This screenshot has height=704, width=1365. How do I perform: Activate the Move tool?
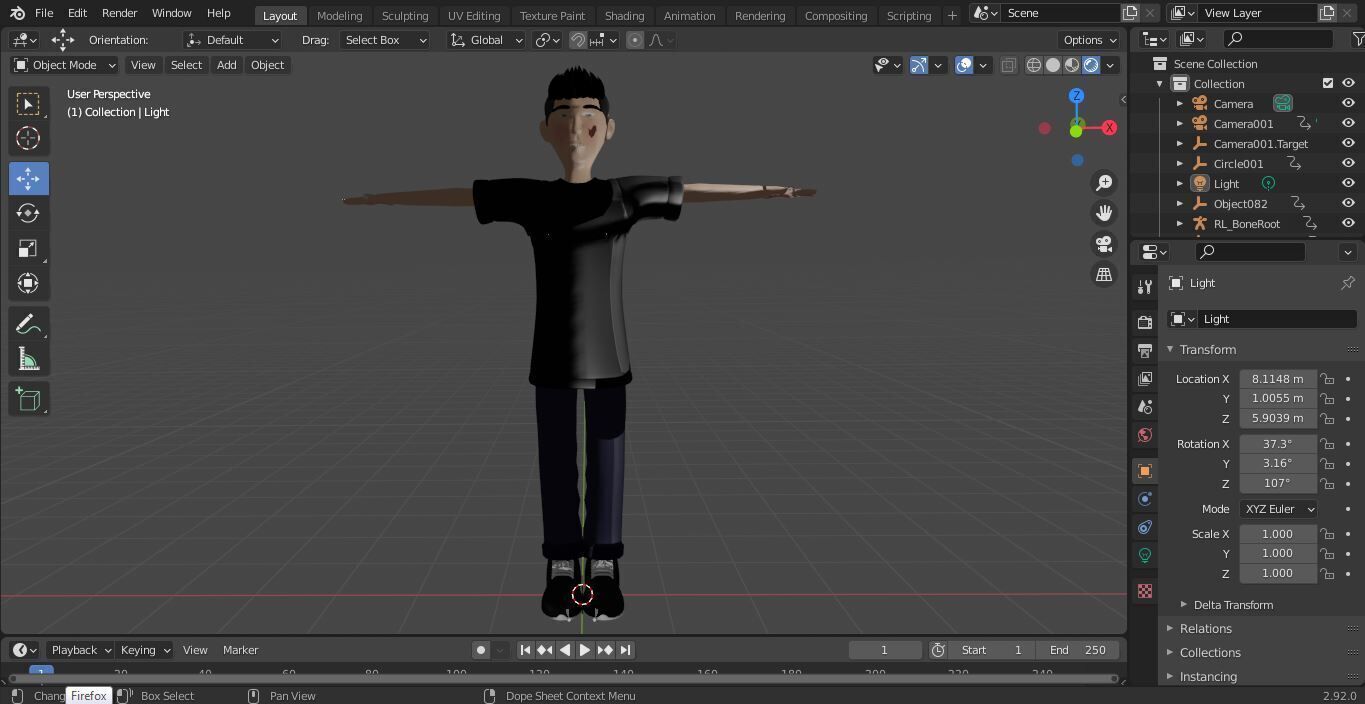click(28, 179)
